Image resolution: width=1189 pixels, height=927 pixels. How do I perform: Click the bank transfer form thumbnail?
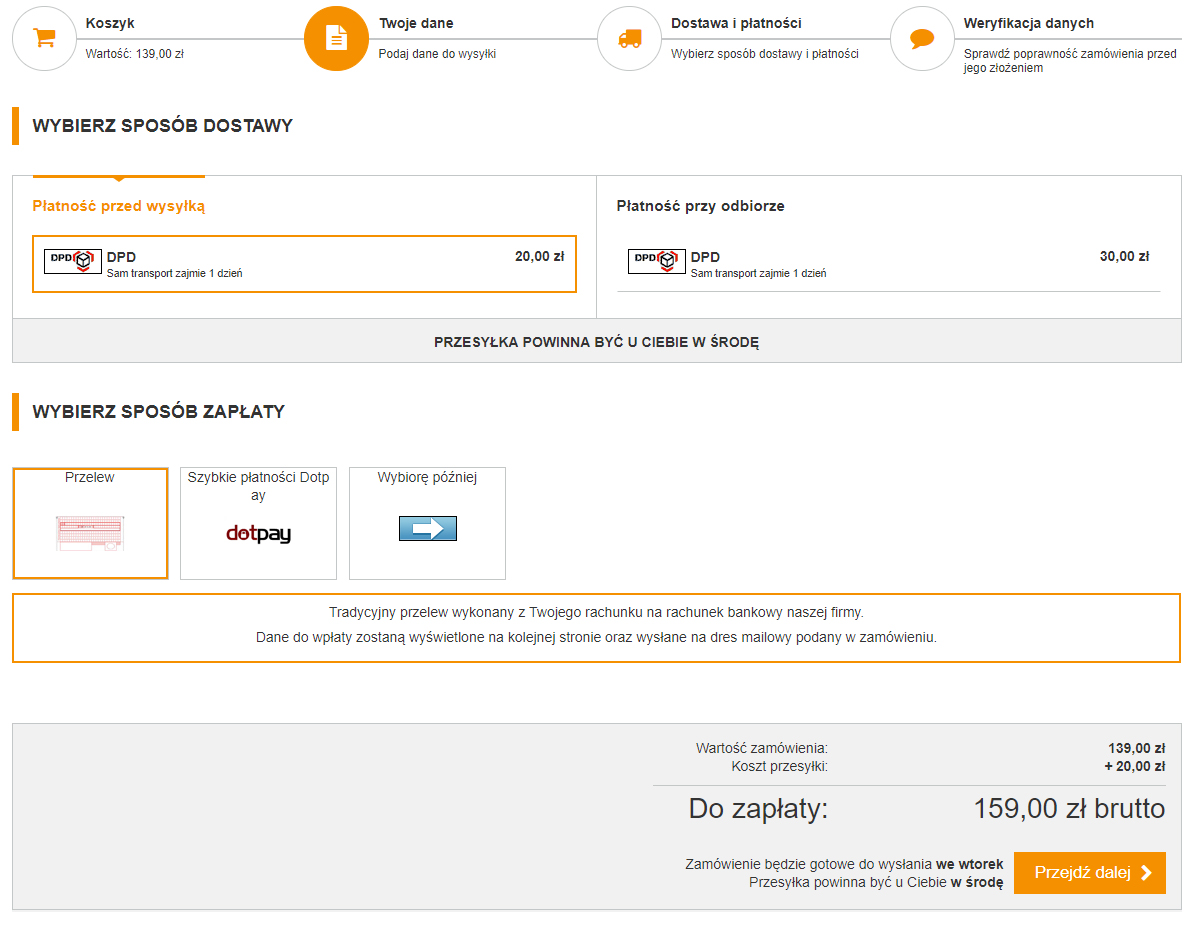click(x=90, y=532)
